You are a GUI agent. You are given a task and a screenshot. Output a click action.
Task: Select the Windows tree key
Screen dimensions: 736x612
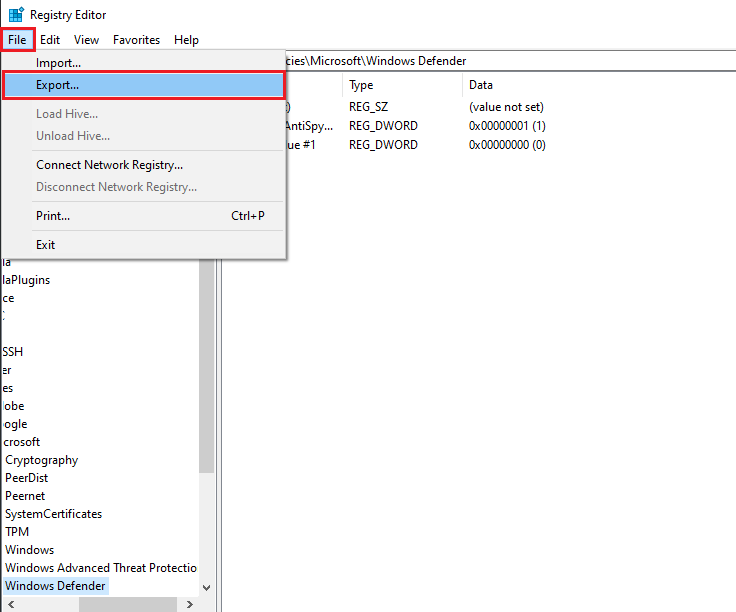click(x=30, y=550)
